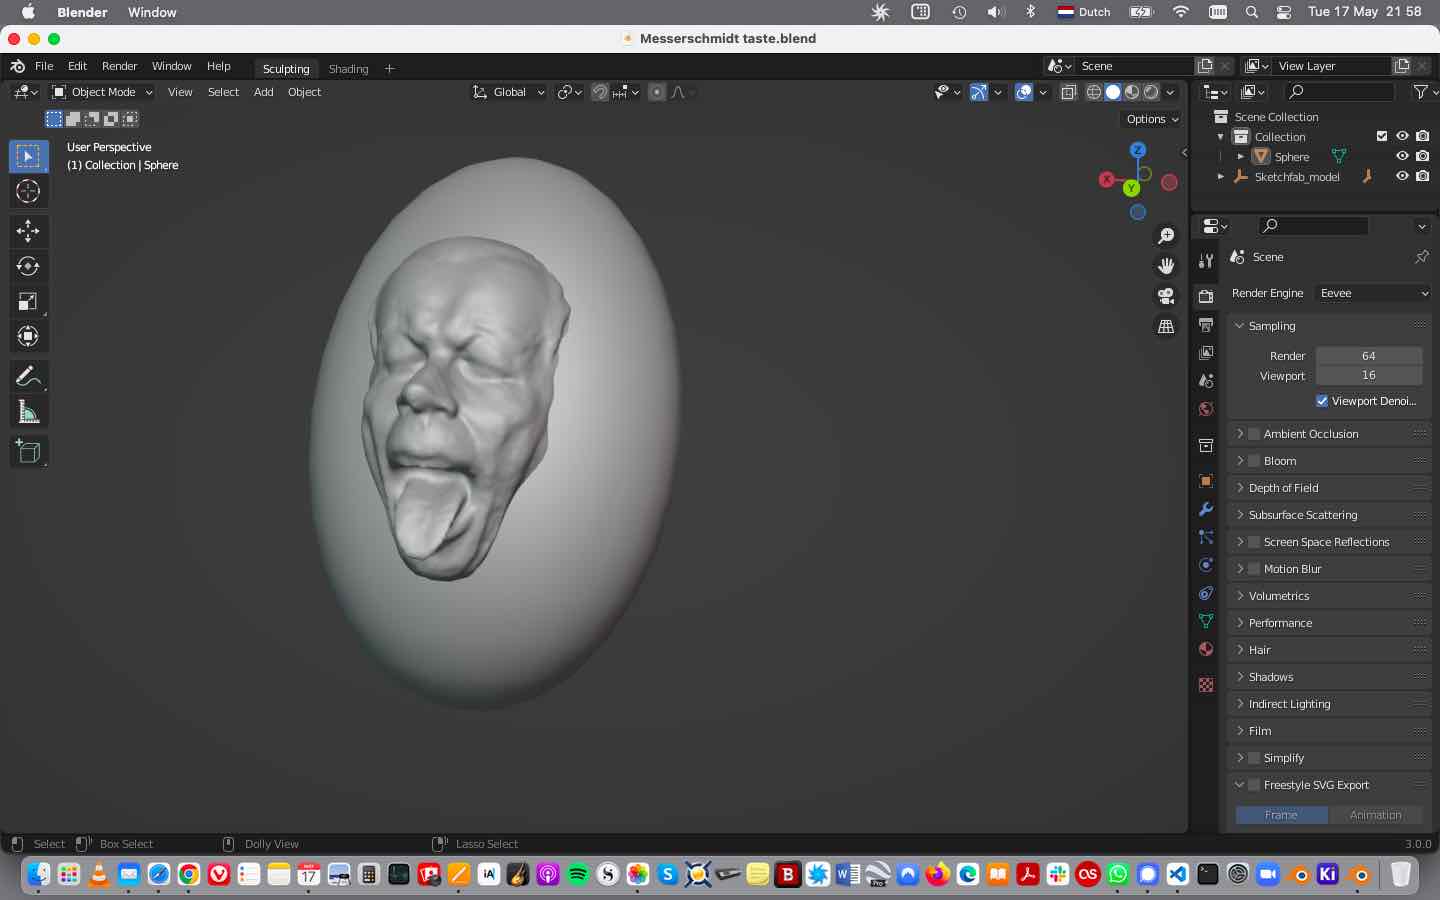The width and height of the screenshot is (1440, 900).
Task: Click the outliner search field
Action: pos(1339,92)
